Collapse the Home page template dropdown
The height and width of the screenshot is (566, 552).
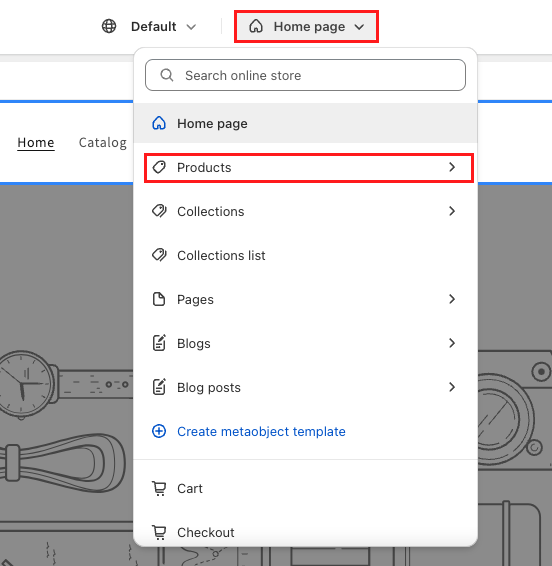click(x=307, y=26)
